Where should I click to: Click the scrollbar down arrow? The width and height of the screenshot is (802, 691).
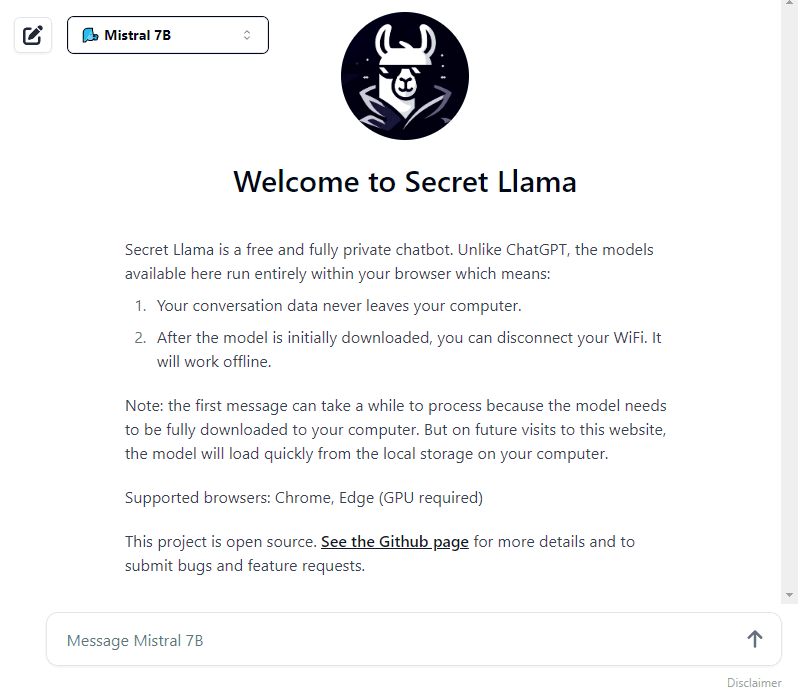[x=790, y=594]
